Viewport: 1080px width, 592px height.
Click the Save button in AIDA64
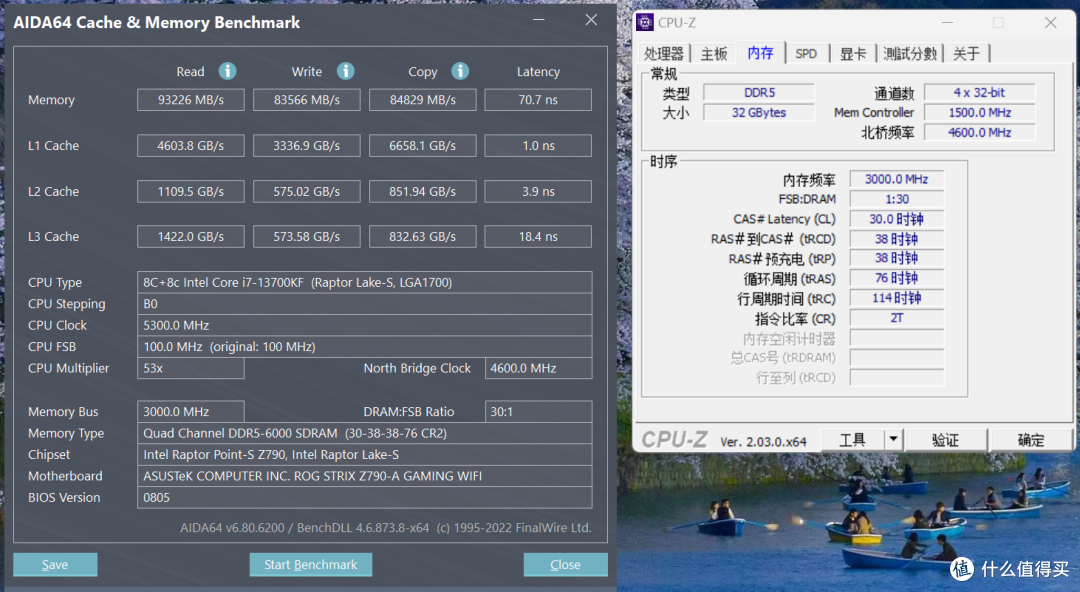click(55, 565)
